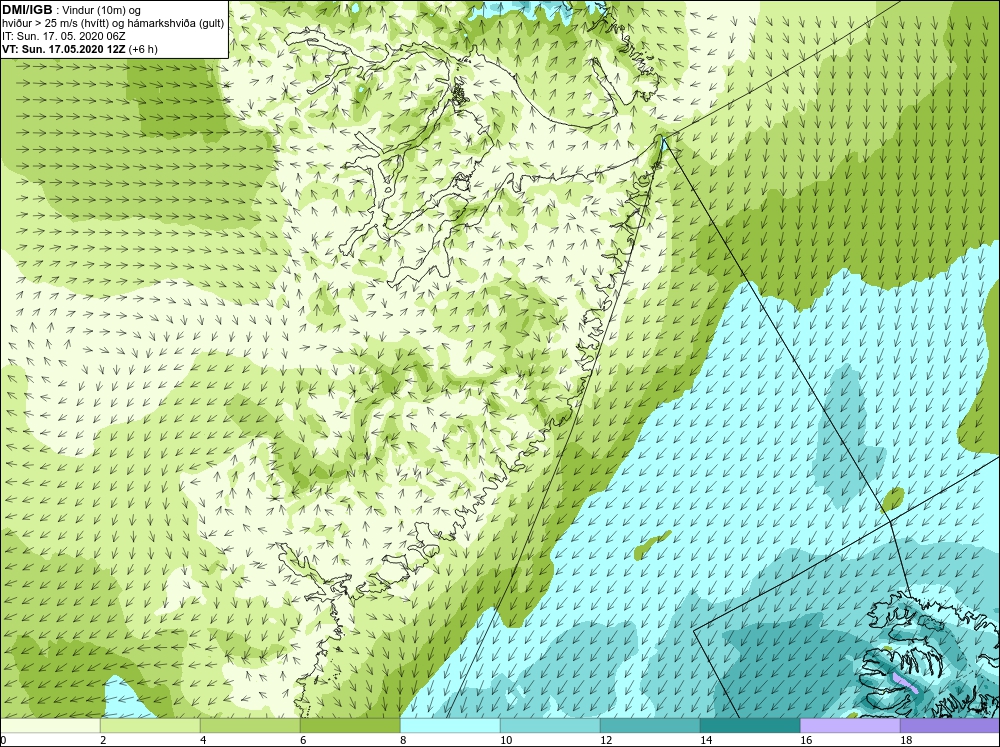Click the 10–12 m/s cyan legend swatch
Viewport: 1000px width, 747px height.
coord(550,725)
